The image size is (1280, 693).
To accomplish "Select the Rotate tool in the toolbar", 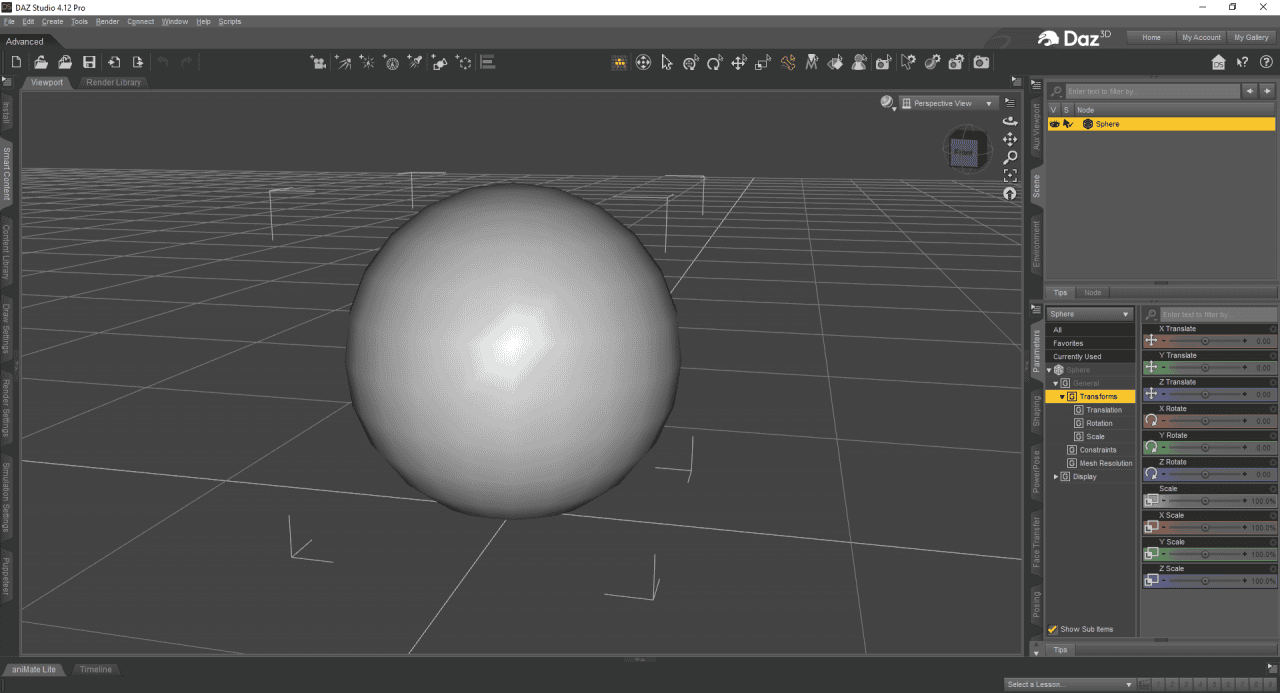I will coord(714,62).
